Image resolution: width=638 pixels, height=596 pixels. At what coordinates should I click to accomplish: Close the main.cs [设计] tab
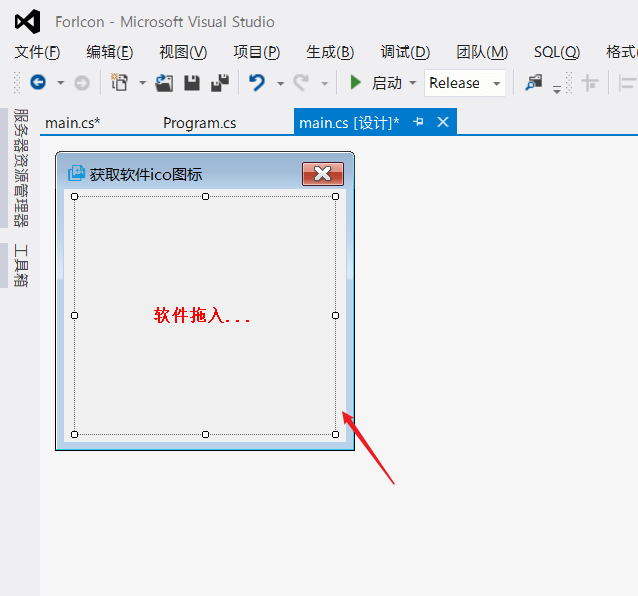tap(443, 122)
